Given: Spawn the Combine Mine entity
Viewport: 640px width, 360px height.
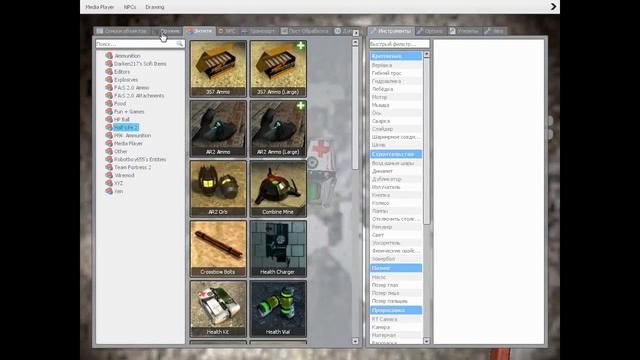Looking at the screenshot, I should point(278,189).
